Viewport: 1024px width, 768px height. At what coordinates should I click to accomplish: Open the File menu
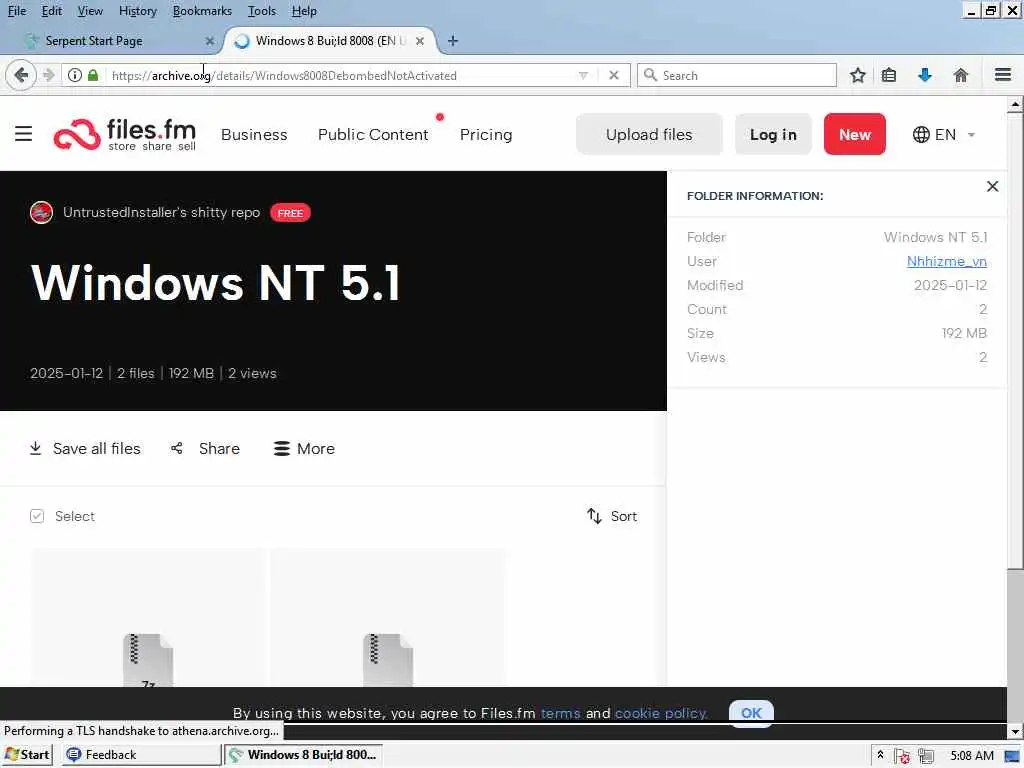pos(17,11)
